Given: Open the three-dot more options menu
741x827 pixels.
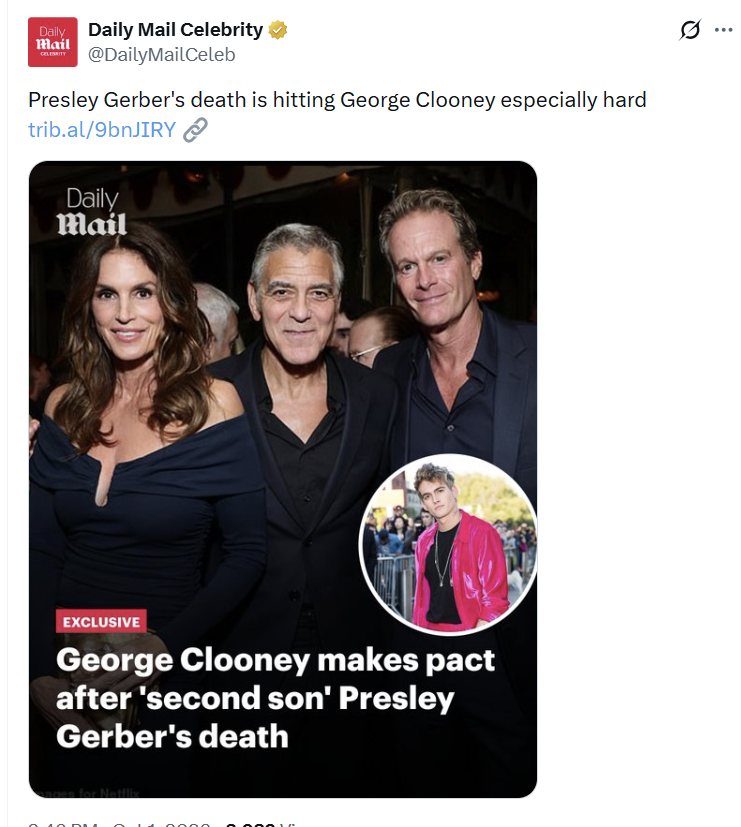Looking at the screenshot, I should coord(723,30).
